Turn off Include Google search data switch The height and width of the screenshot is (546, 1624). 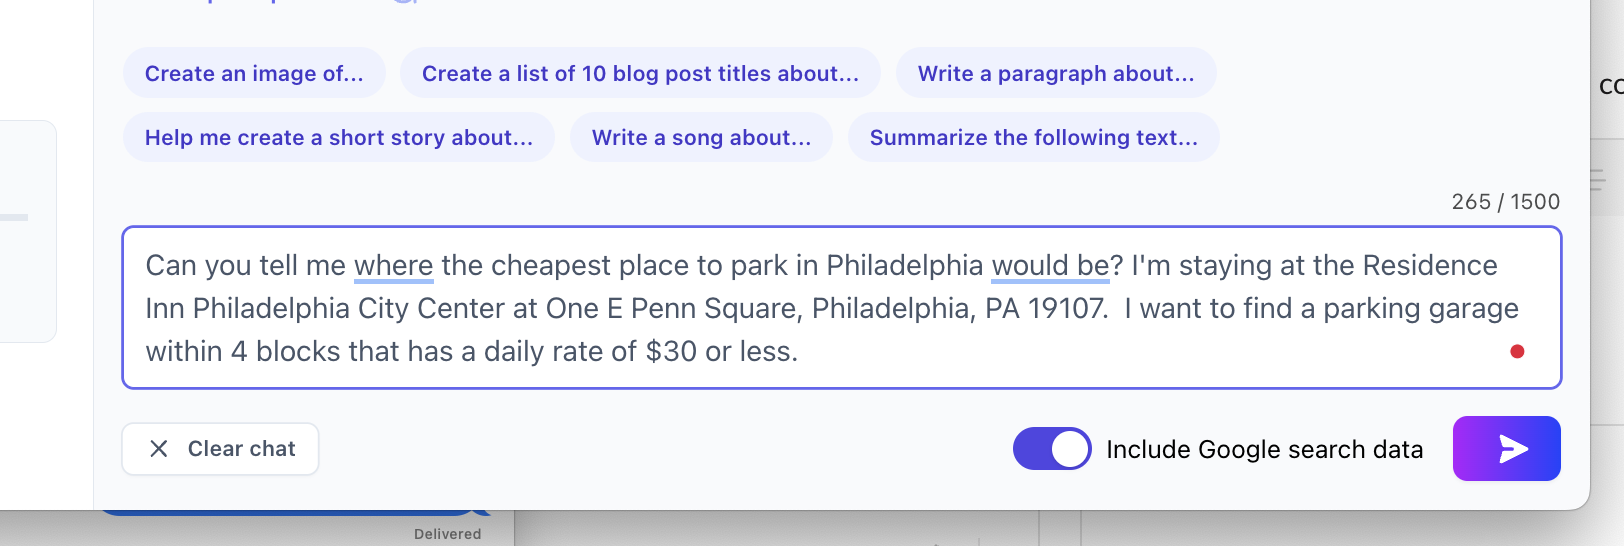pyautogui.click(x=1052, y=449)
